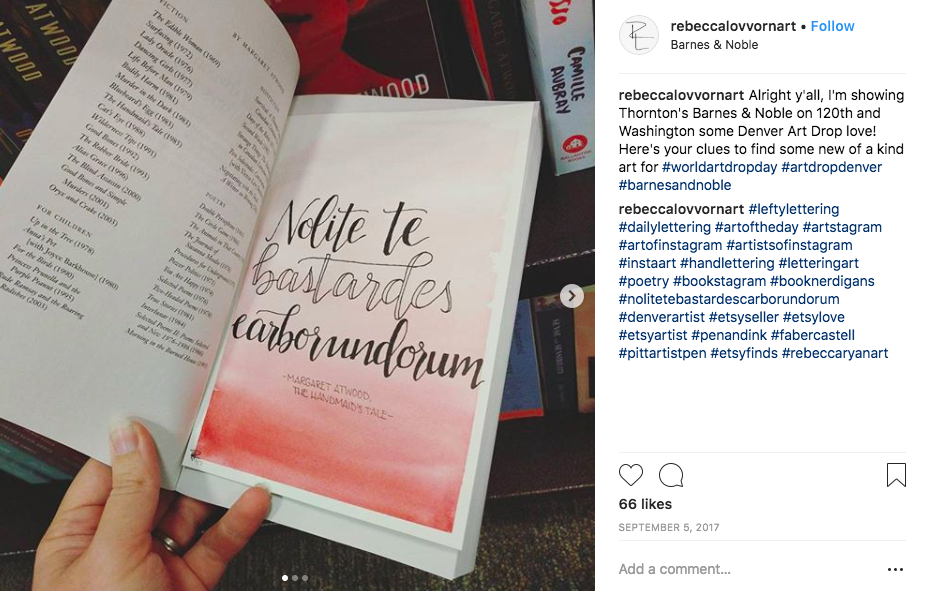Open #leftylettering hashtag
This screenshot has width=925, height=591.
[x=793, y=209]
